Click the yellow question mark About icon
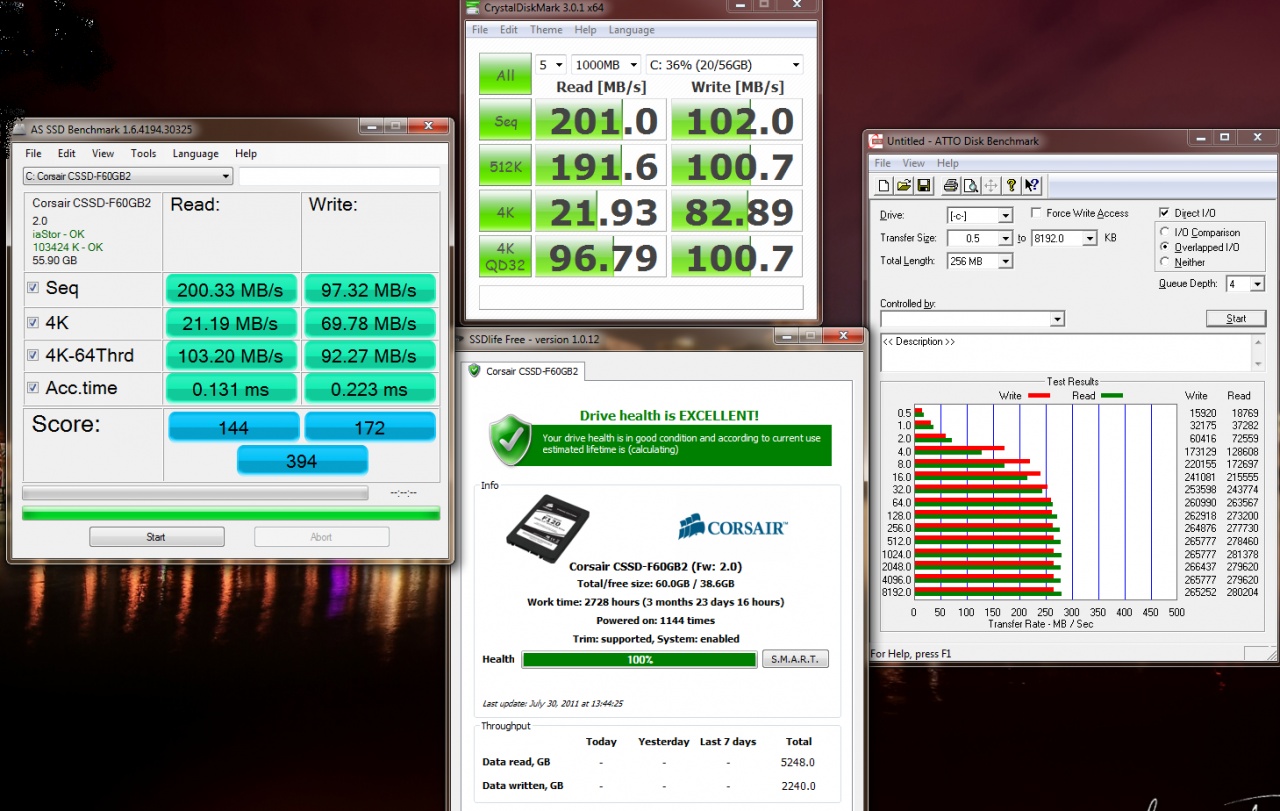 click(1011, 186)
